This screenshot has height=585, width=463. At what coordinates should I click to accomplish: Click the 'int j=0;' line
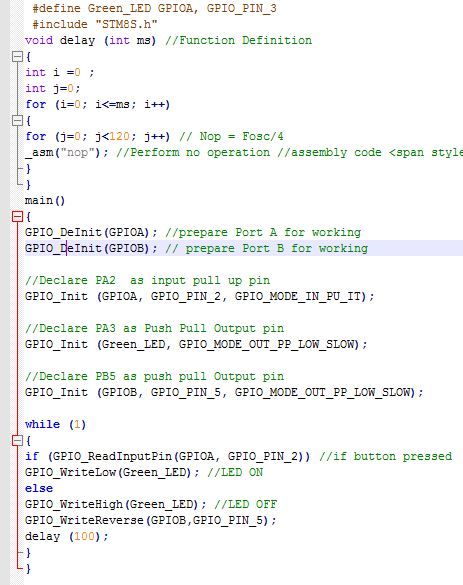point(53,88)
